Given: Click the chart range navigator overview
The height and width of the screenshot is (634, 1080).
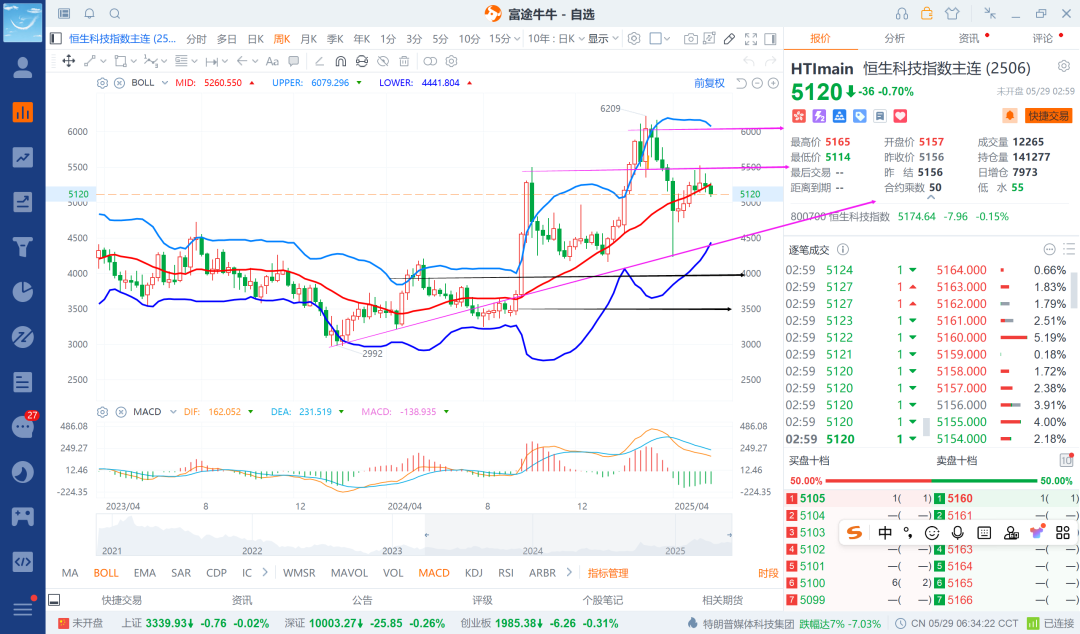Looking at the screenshot, I should [414, 535].
